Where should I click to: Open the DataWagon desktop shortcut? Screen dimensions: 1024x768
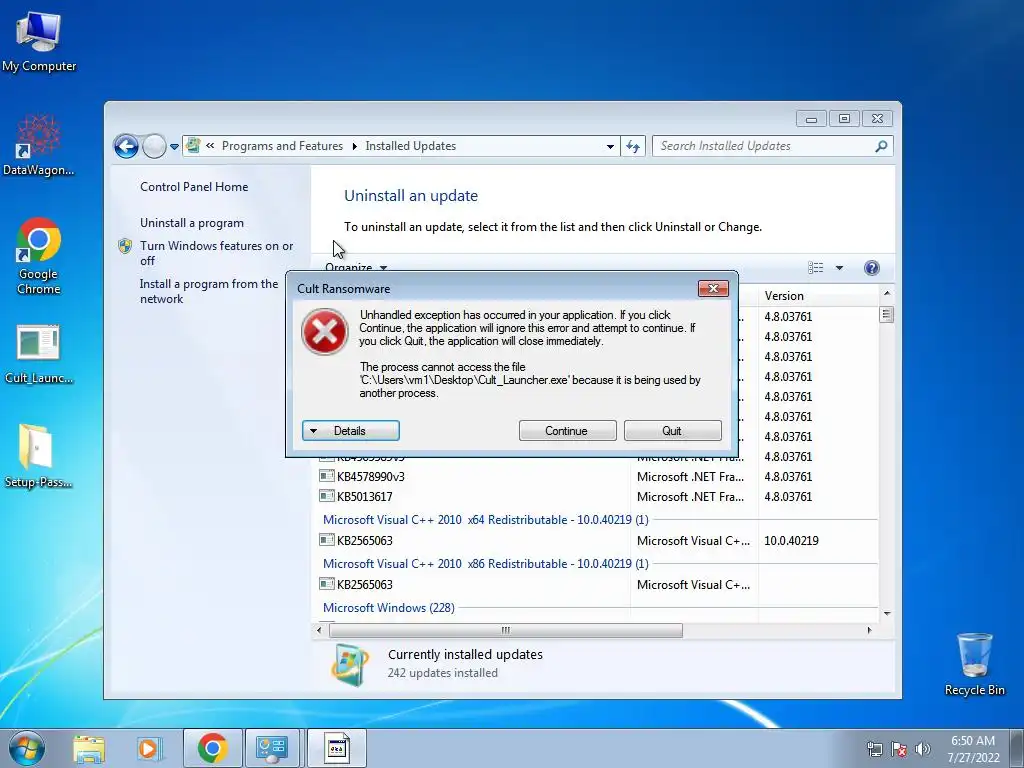coord(39,145)
